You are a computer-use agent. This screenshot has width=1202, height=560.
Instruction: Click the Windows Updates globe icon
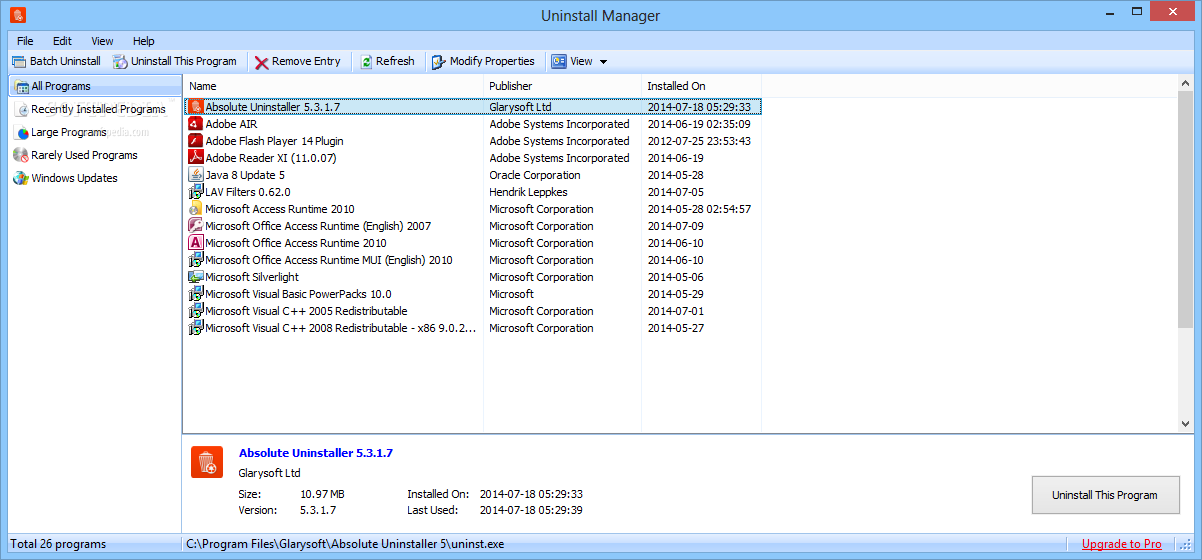tap(21, 178)
